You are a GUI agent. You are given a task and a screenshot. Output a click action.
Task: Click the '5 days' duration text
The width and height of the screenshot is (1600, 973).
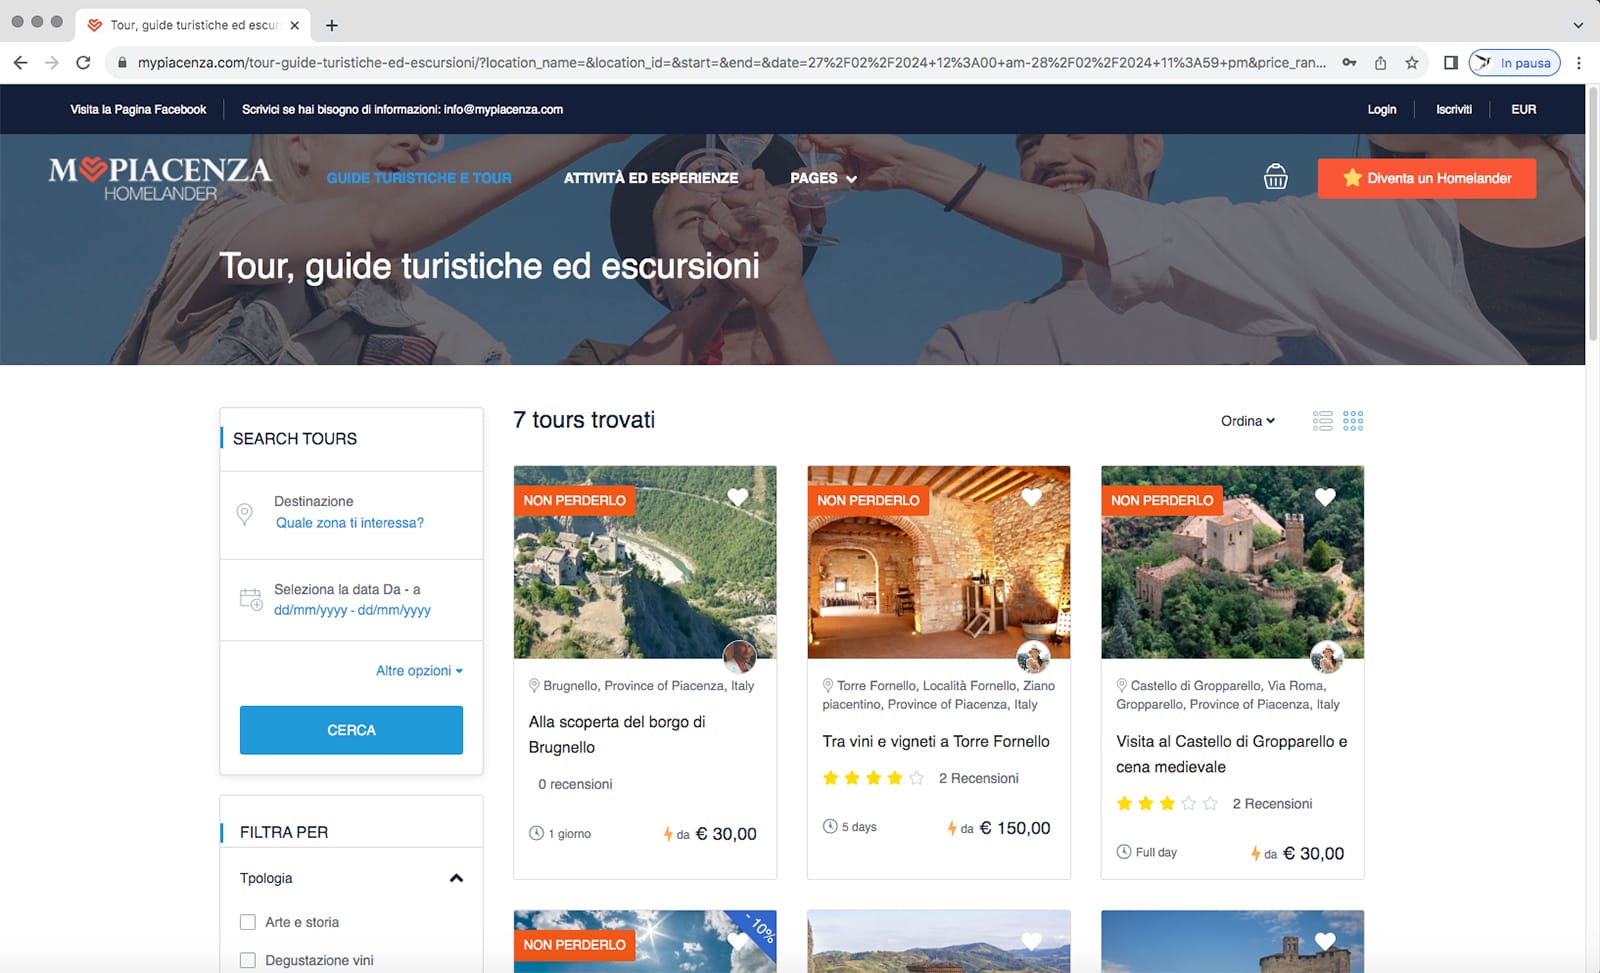click(859, 827)
